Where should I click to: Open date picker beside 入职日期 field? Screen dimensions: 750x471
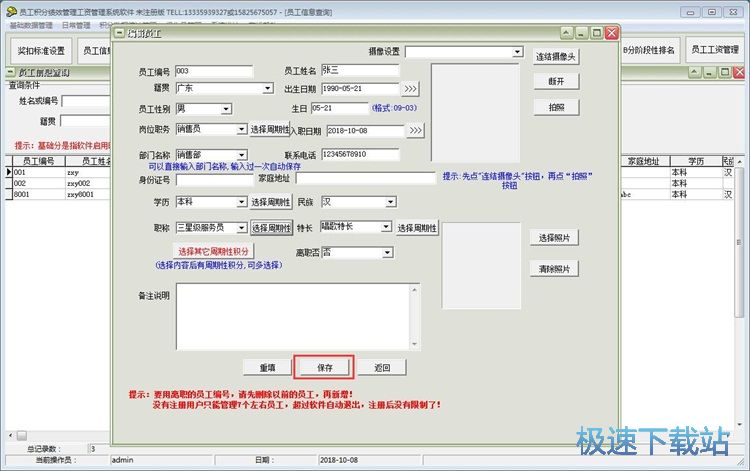(415, 130)
